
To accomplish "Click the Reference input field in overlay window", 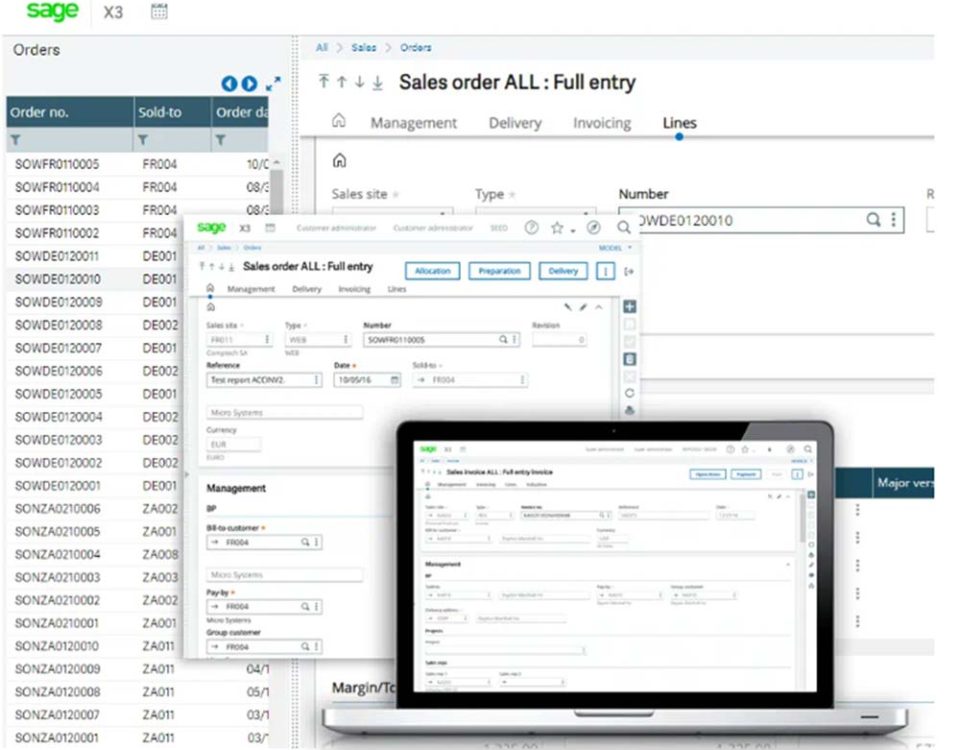I will pos(264,380).
